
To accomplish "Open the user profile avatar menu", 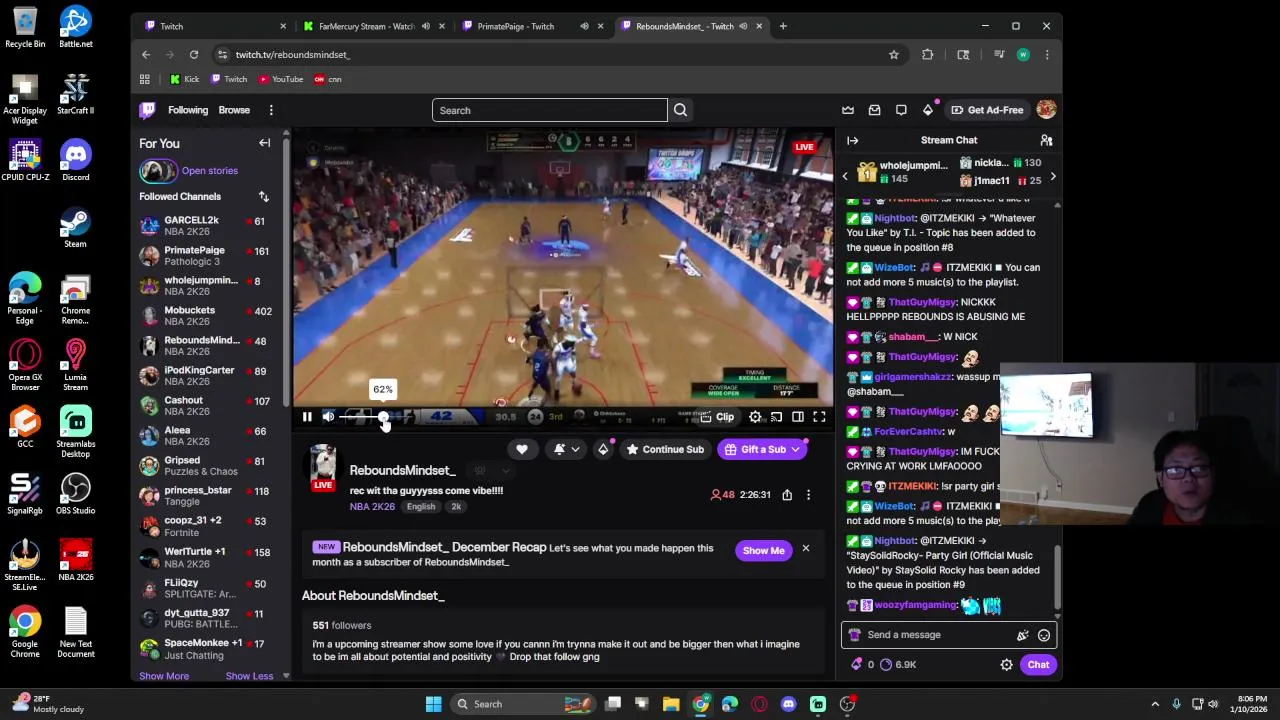I will point(1046,110).
